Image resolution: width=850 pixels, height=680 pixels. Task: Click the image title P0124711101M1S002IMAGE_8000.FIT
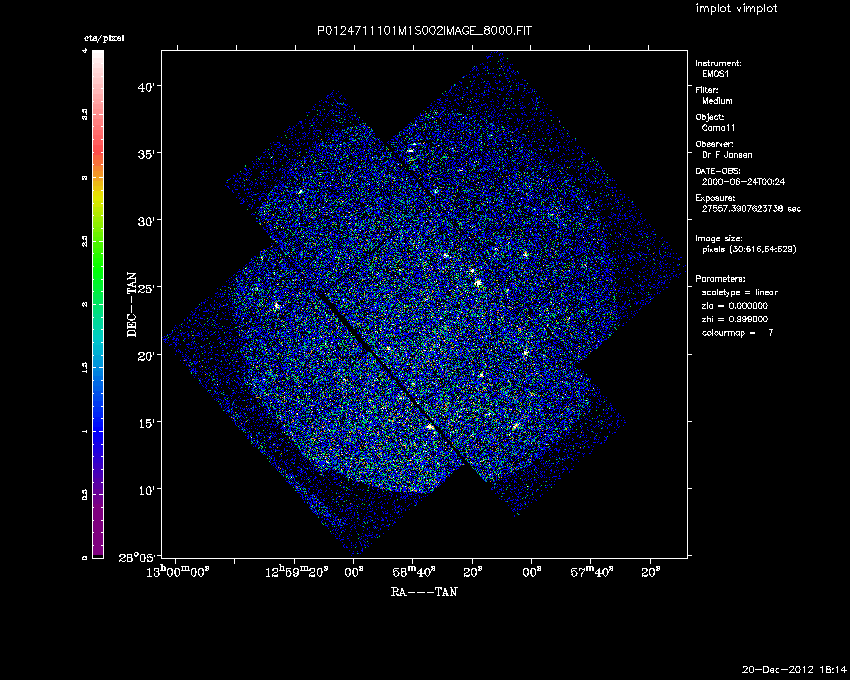click(425, 31)
